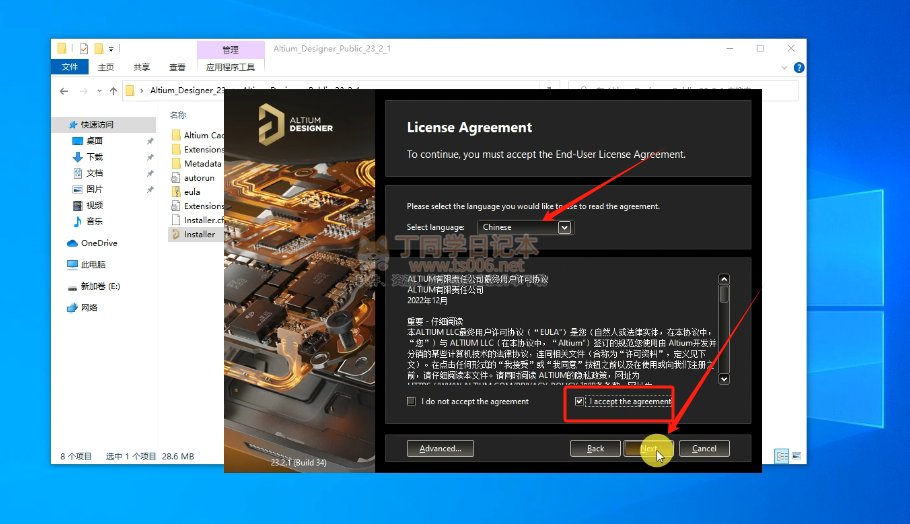Click New folder icon in quick access toolbar
Screen dimensions: 910x524
coord(99,49)
